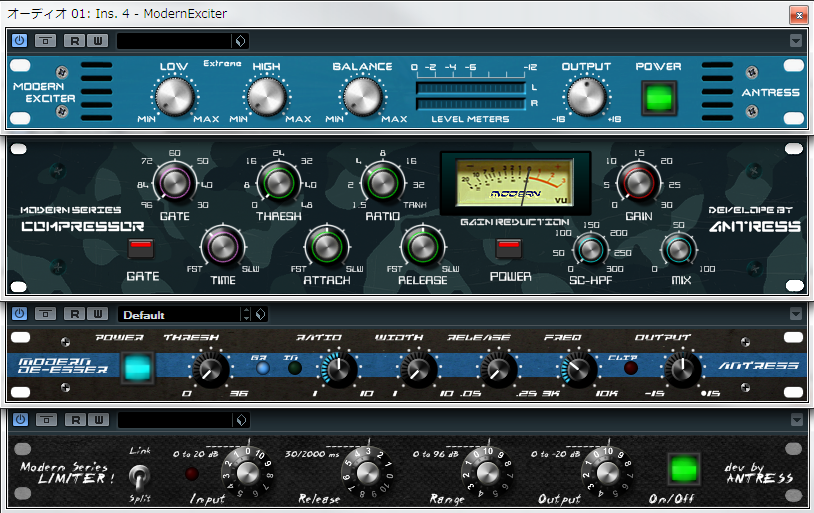This screenshot has height=513, width=814.
Task: Click the ModernExciter HIGH knob
Action: point(267,96)
